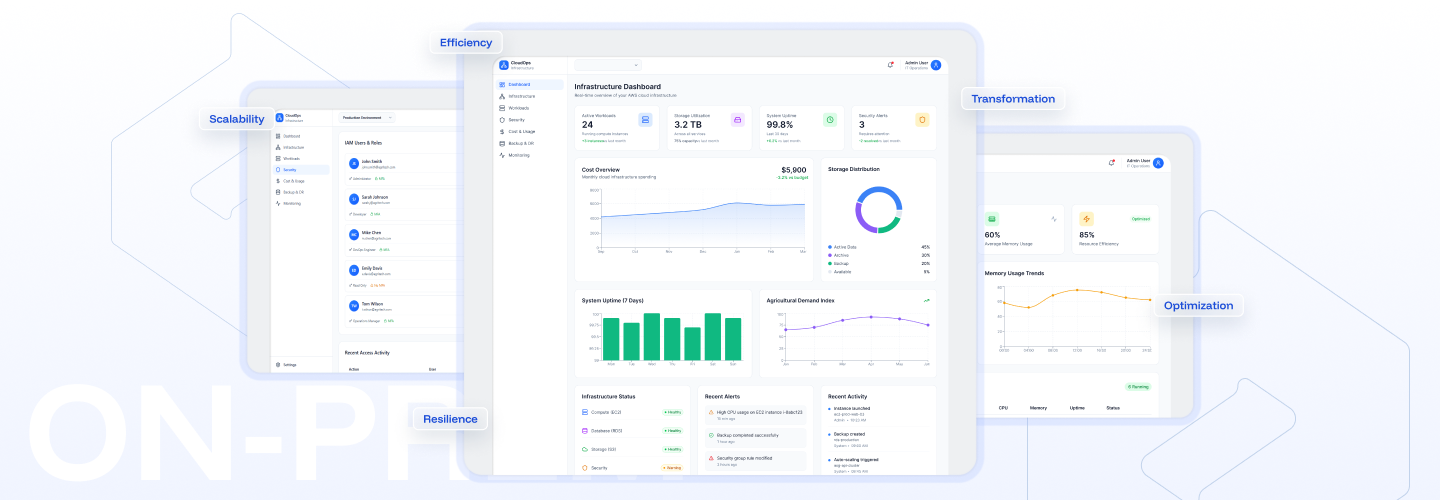Select Monitoring in the center dashboard sidebar
This screenshot has height=500, width=1440.
coord(518,155)
